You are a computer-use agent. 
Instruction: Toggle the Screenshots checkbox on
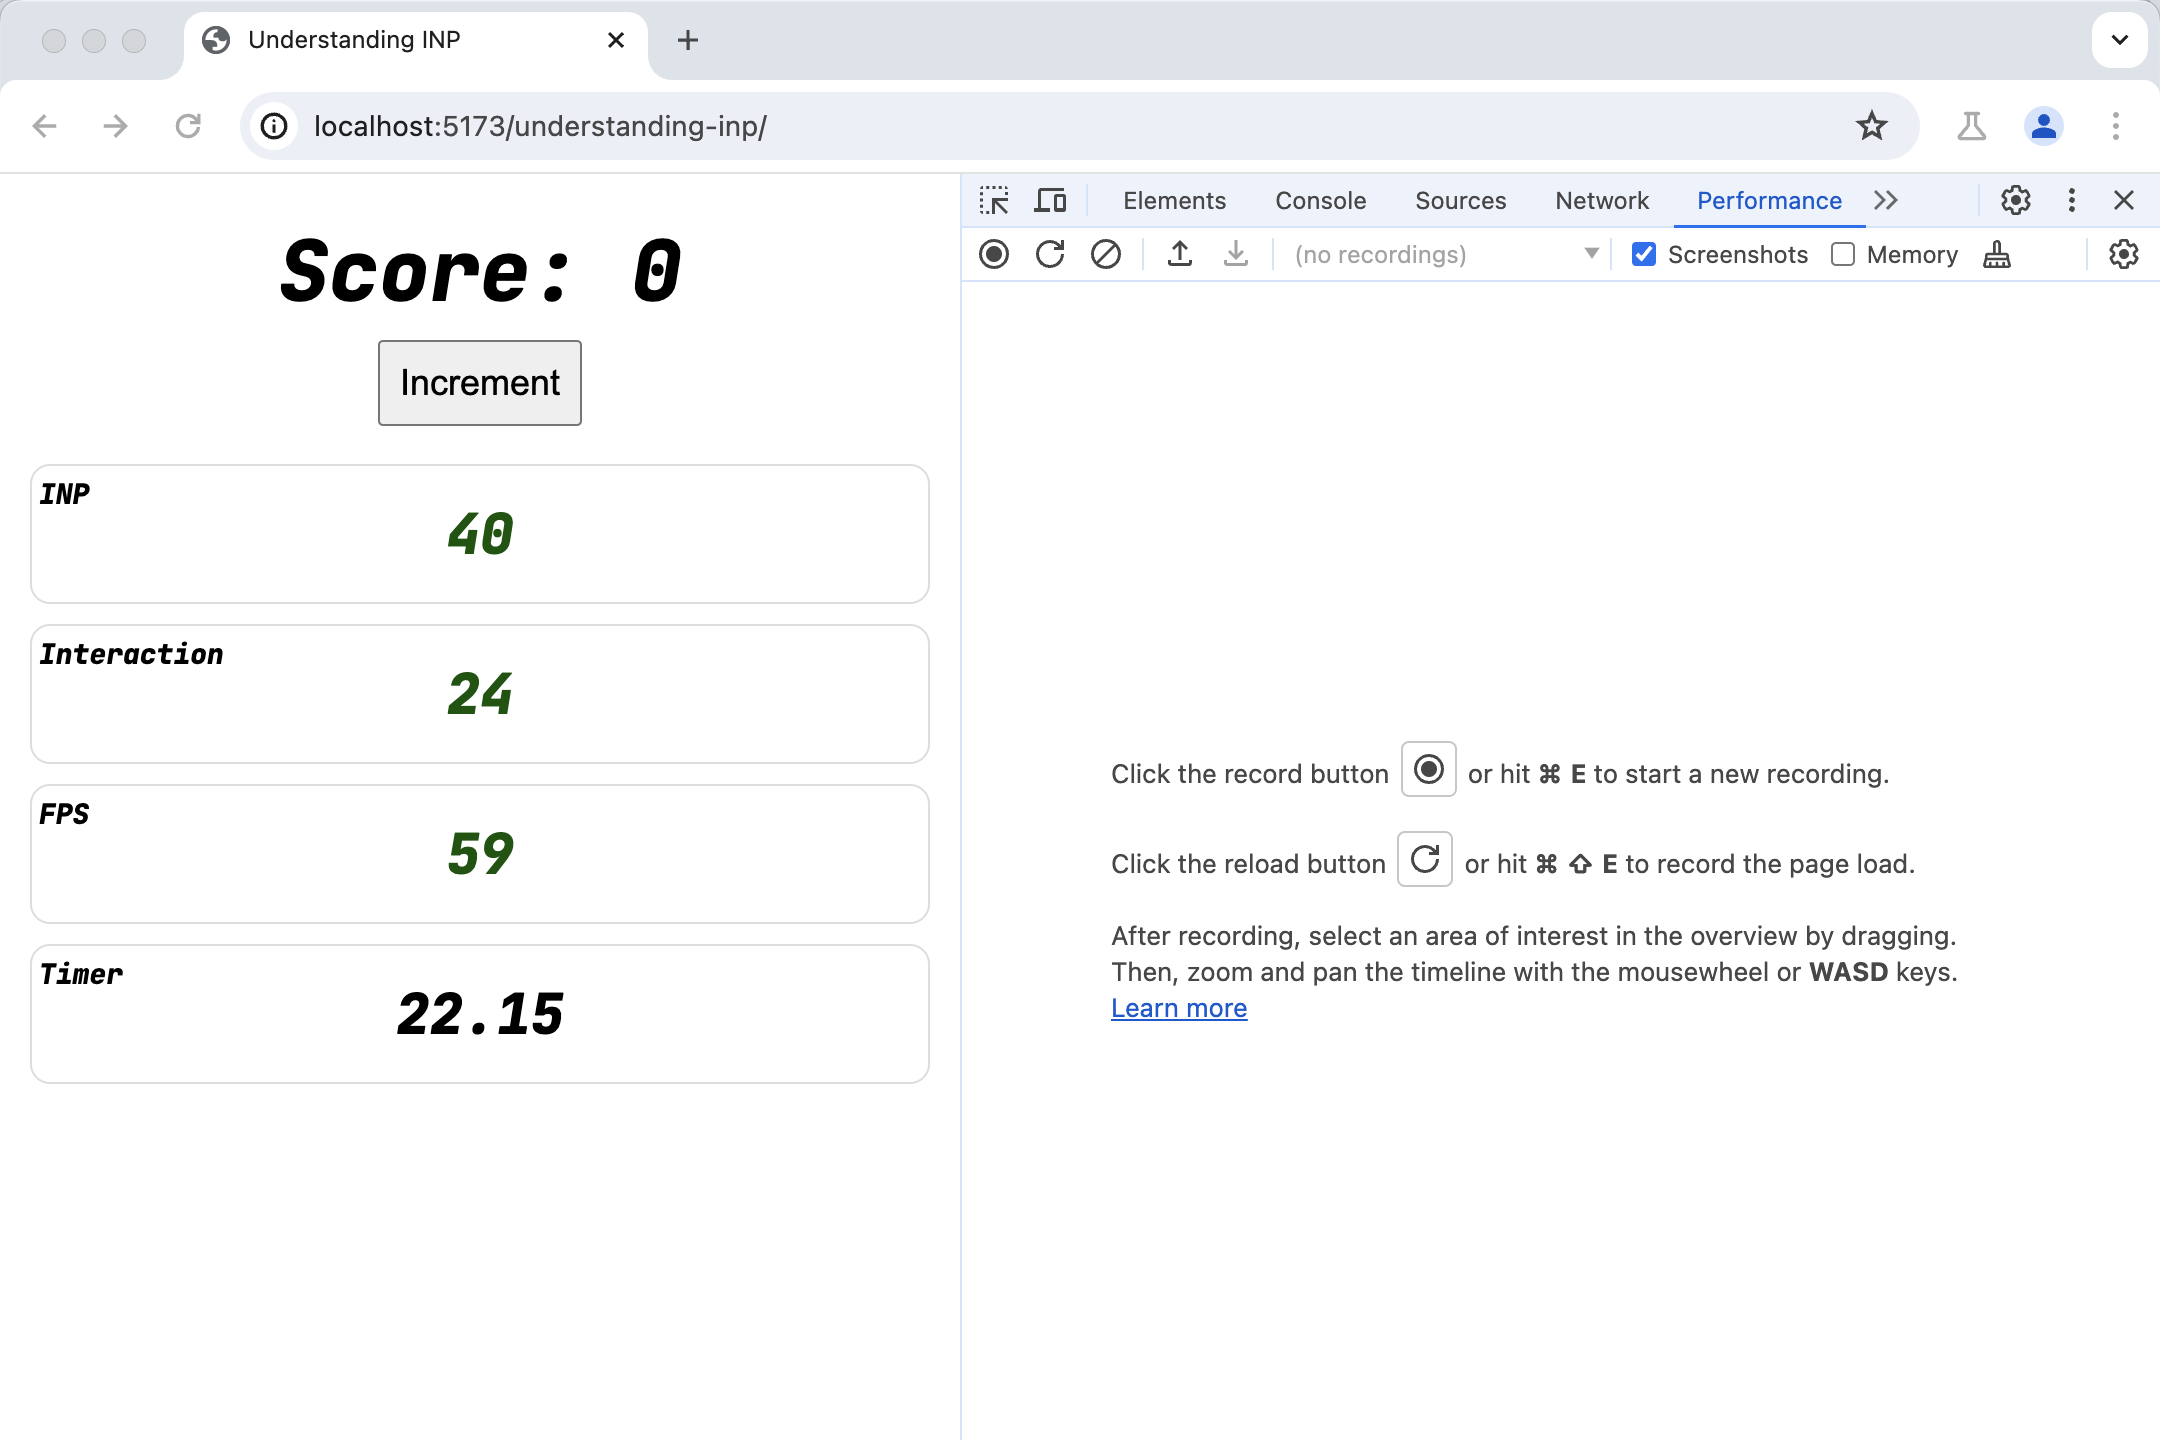(x=1642, y=254)
